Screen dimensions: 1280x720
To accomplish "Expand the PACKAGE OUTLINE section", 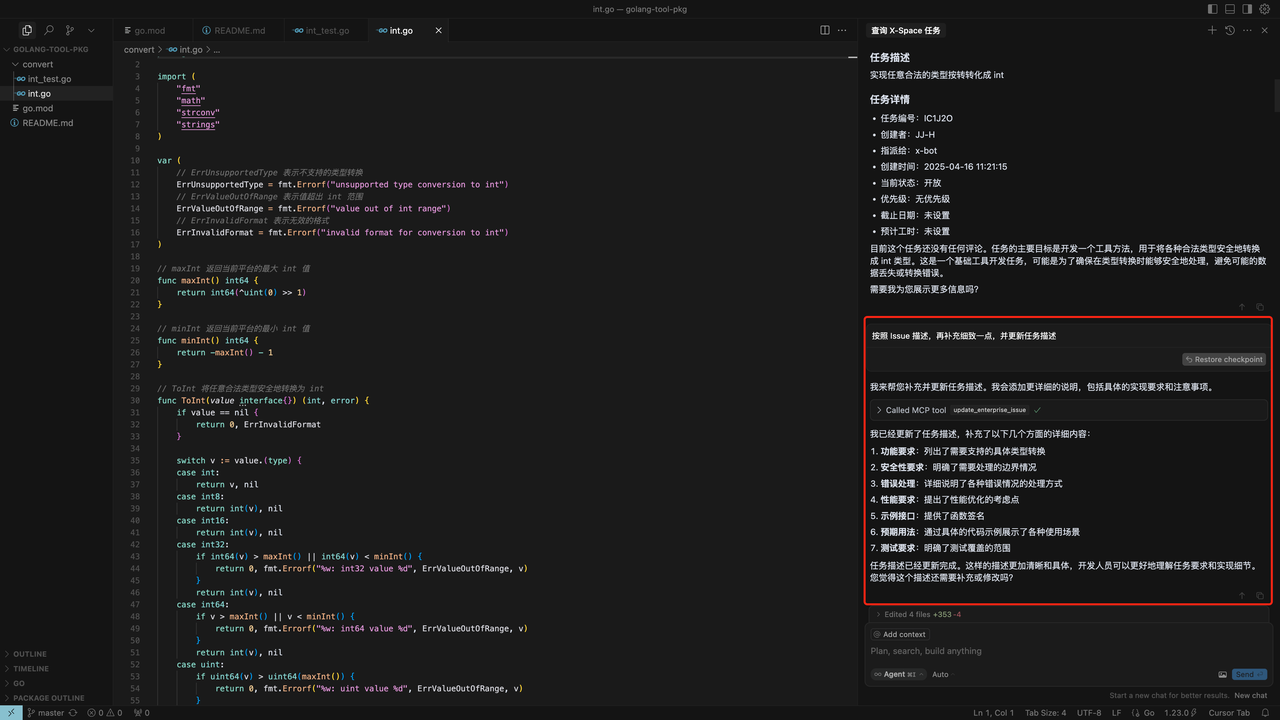I will coord(56,697).
